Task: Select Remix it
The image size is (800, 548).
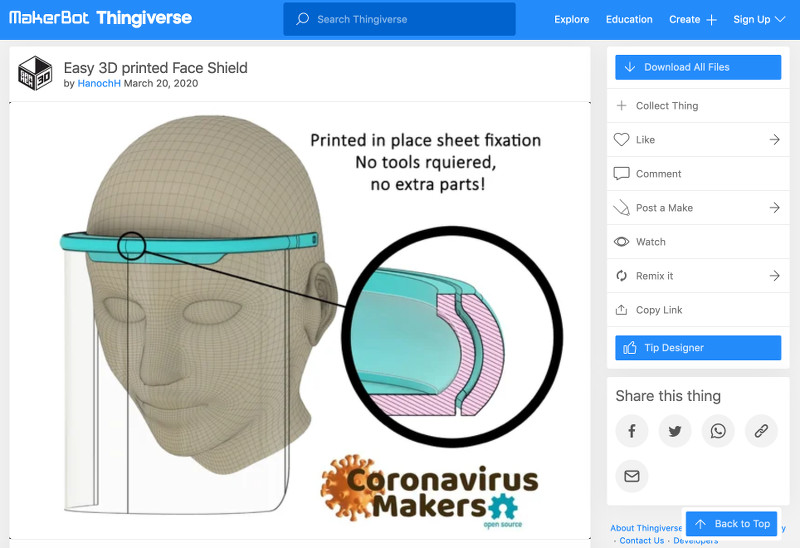Action: (655, 276)
